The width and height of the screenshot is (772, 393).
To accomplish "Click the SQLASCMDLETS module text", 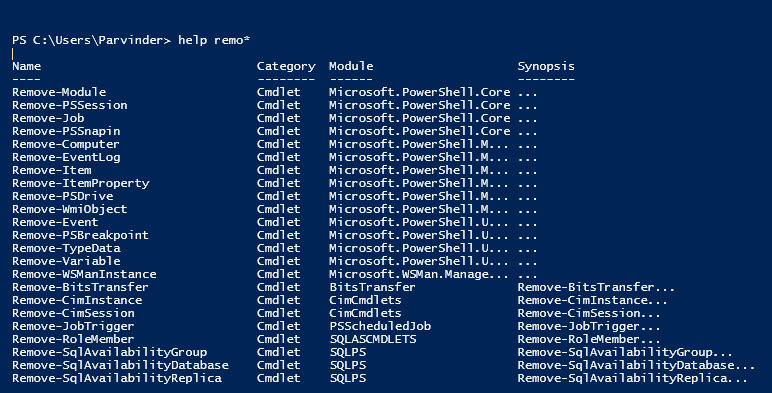I will (373, 339).
